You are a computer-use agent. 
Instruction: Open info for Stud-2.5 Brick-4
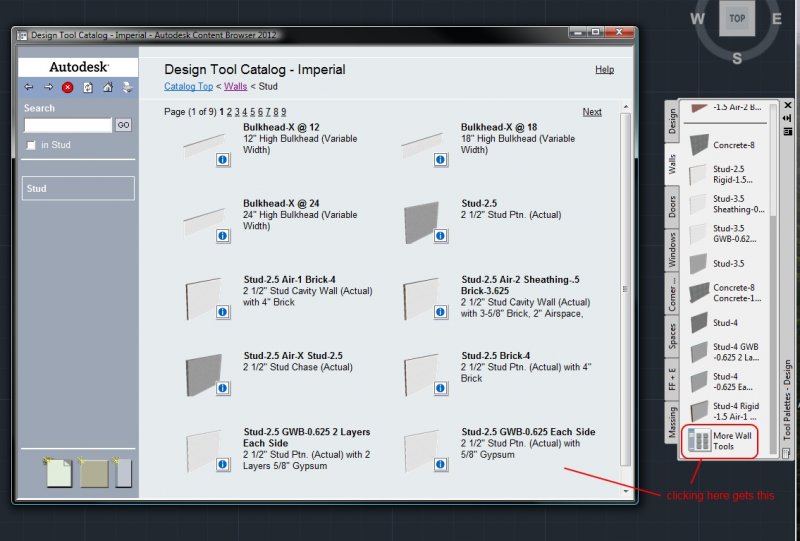click(441, 388)
